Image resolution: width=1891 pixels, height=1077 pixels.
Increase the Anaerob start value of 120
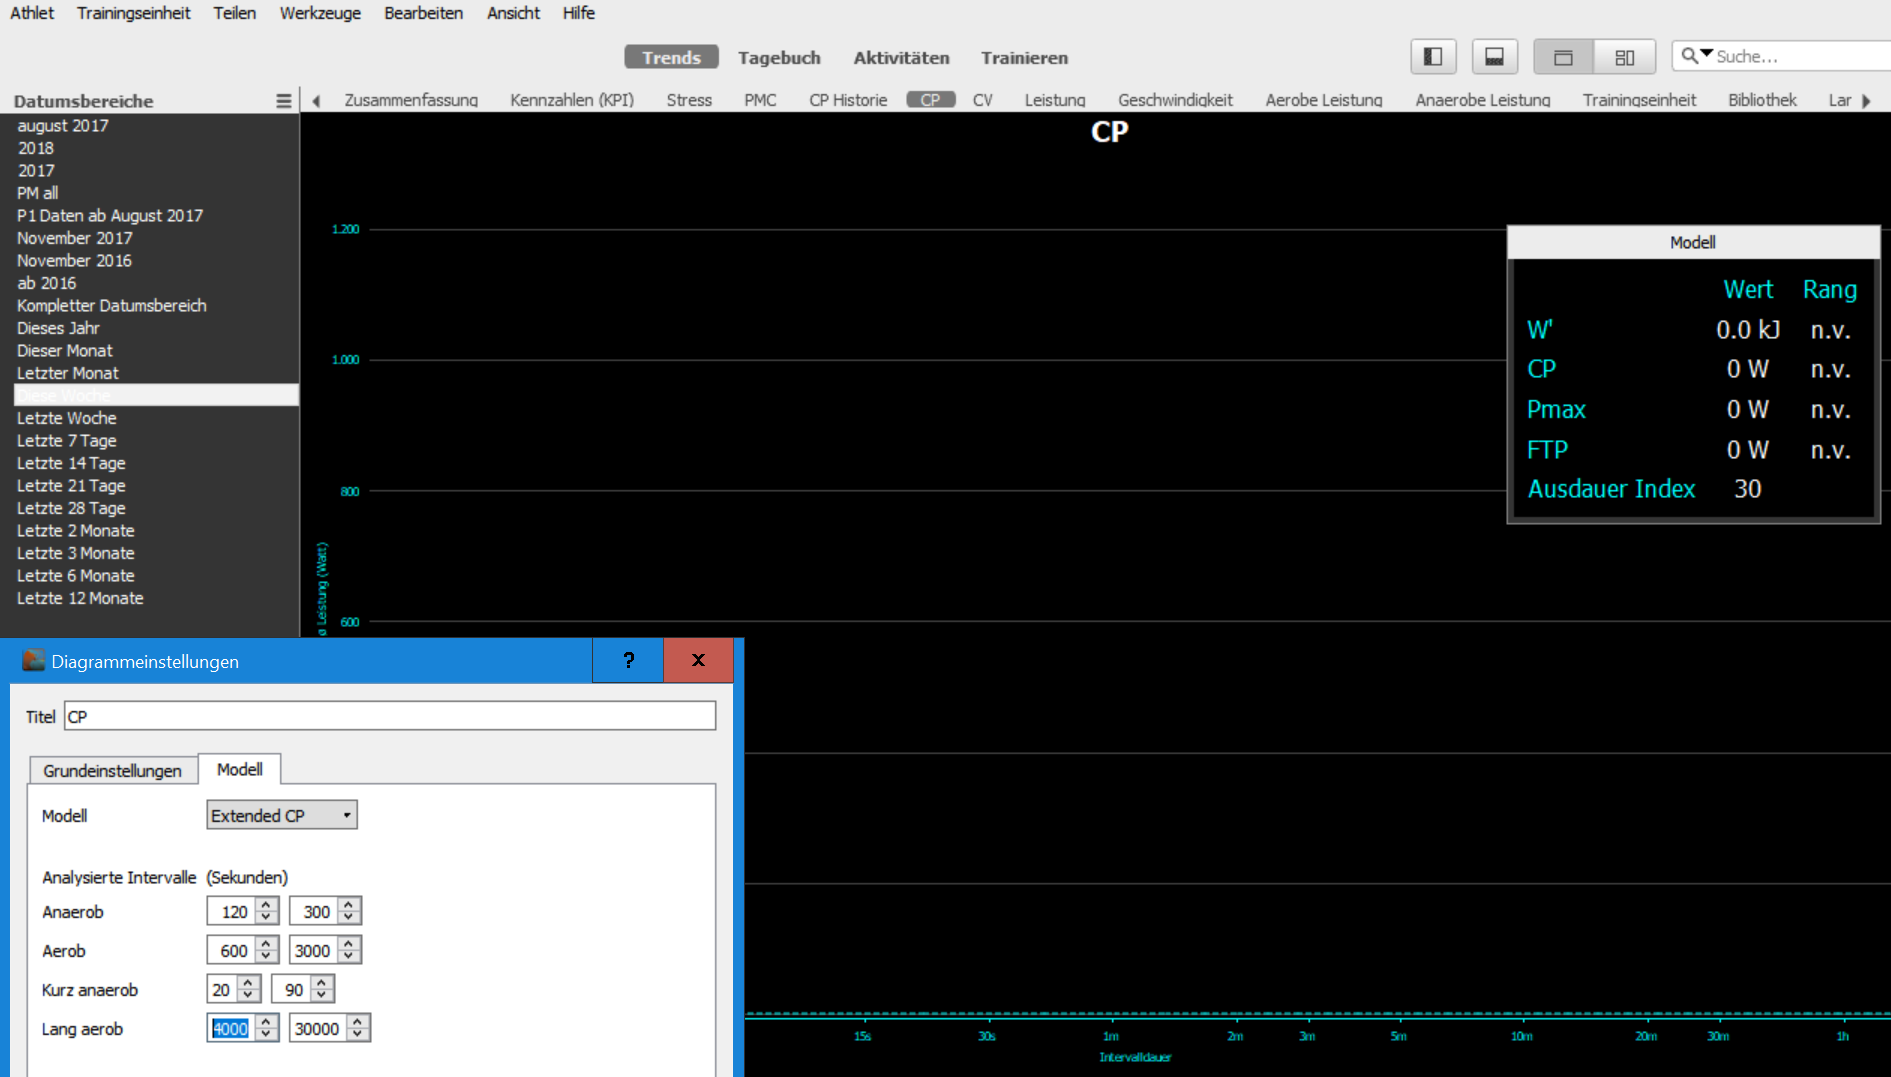tap(266, 905)
